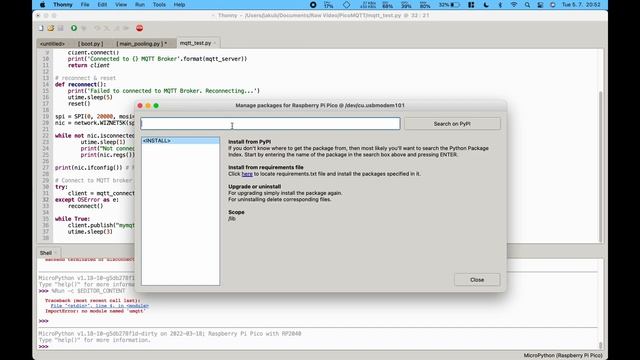Click the Save file toolbar icon

click(60, 28)
